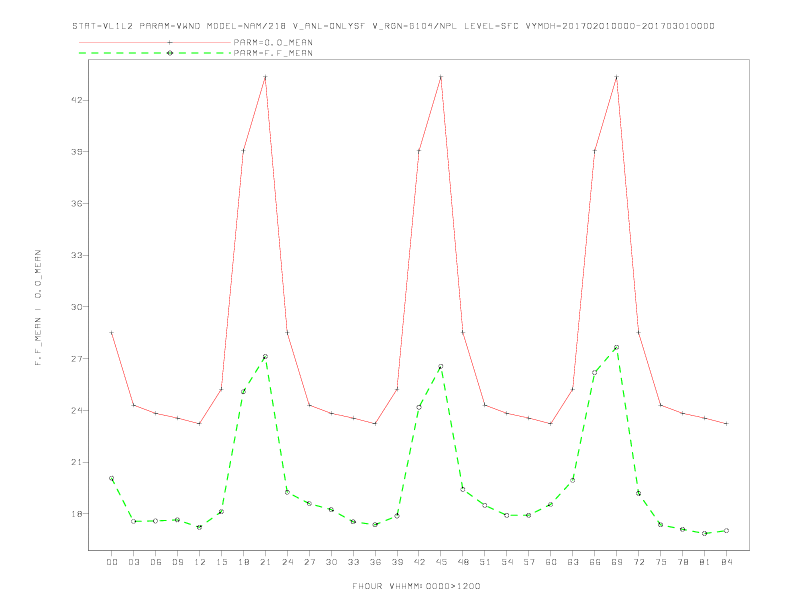Click x-axis forecast hour label 81
The width and height of the screenshot is (792, 612).
[x=705, y=562]
